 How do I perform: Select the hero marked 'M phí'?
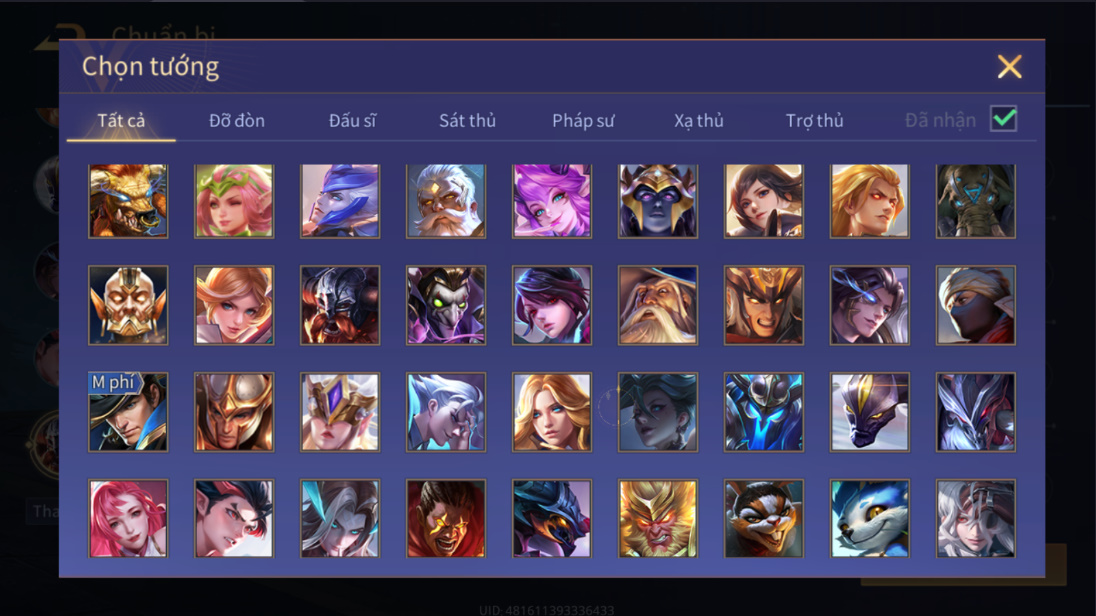coord(128,412)
